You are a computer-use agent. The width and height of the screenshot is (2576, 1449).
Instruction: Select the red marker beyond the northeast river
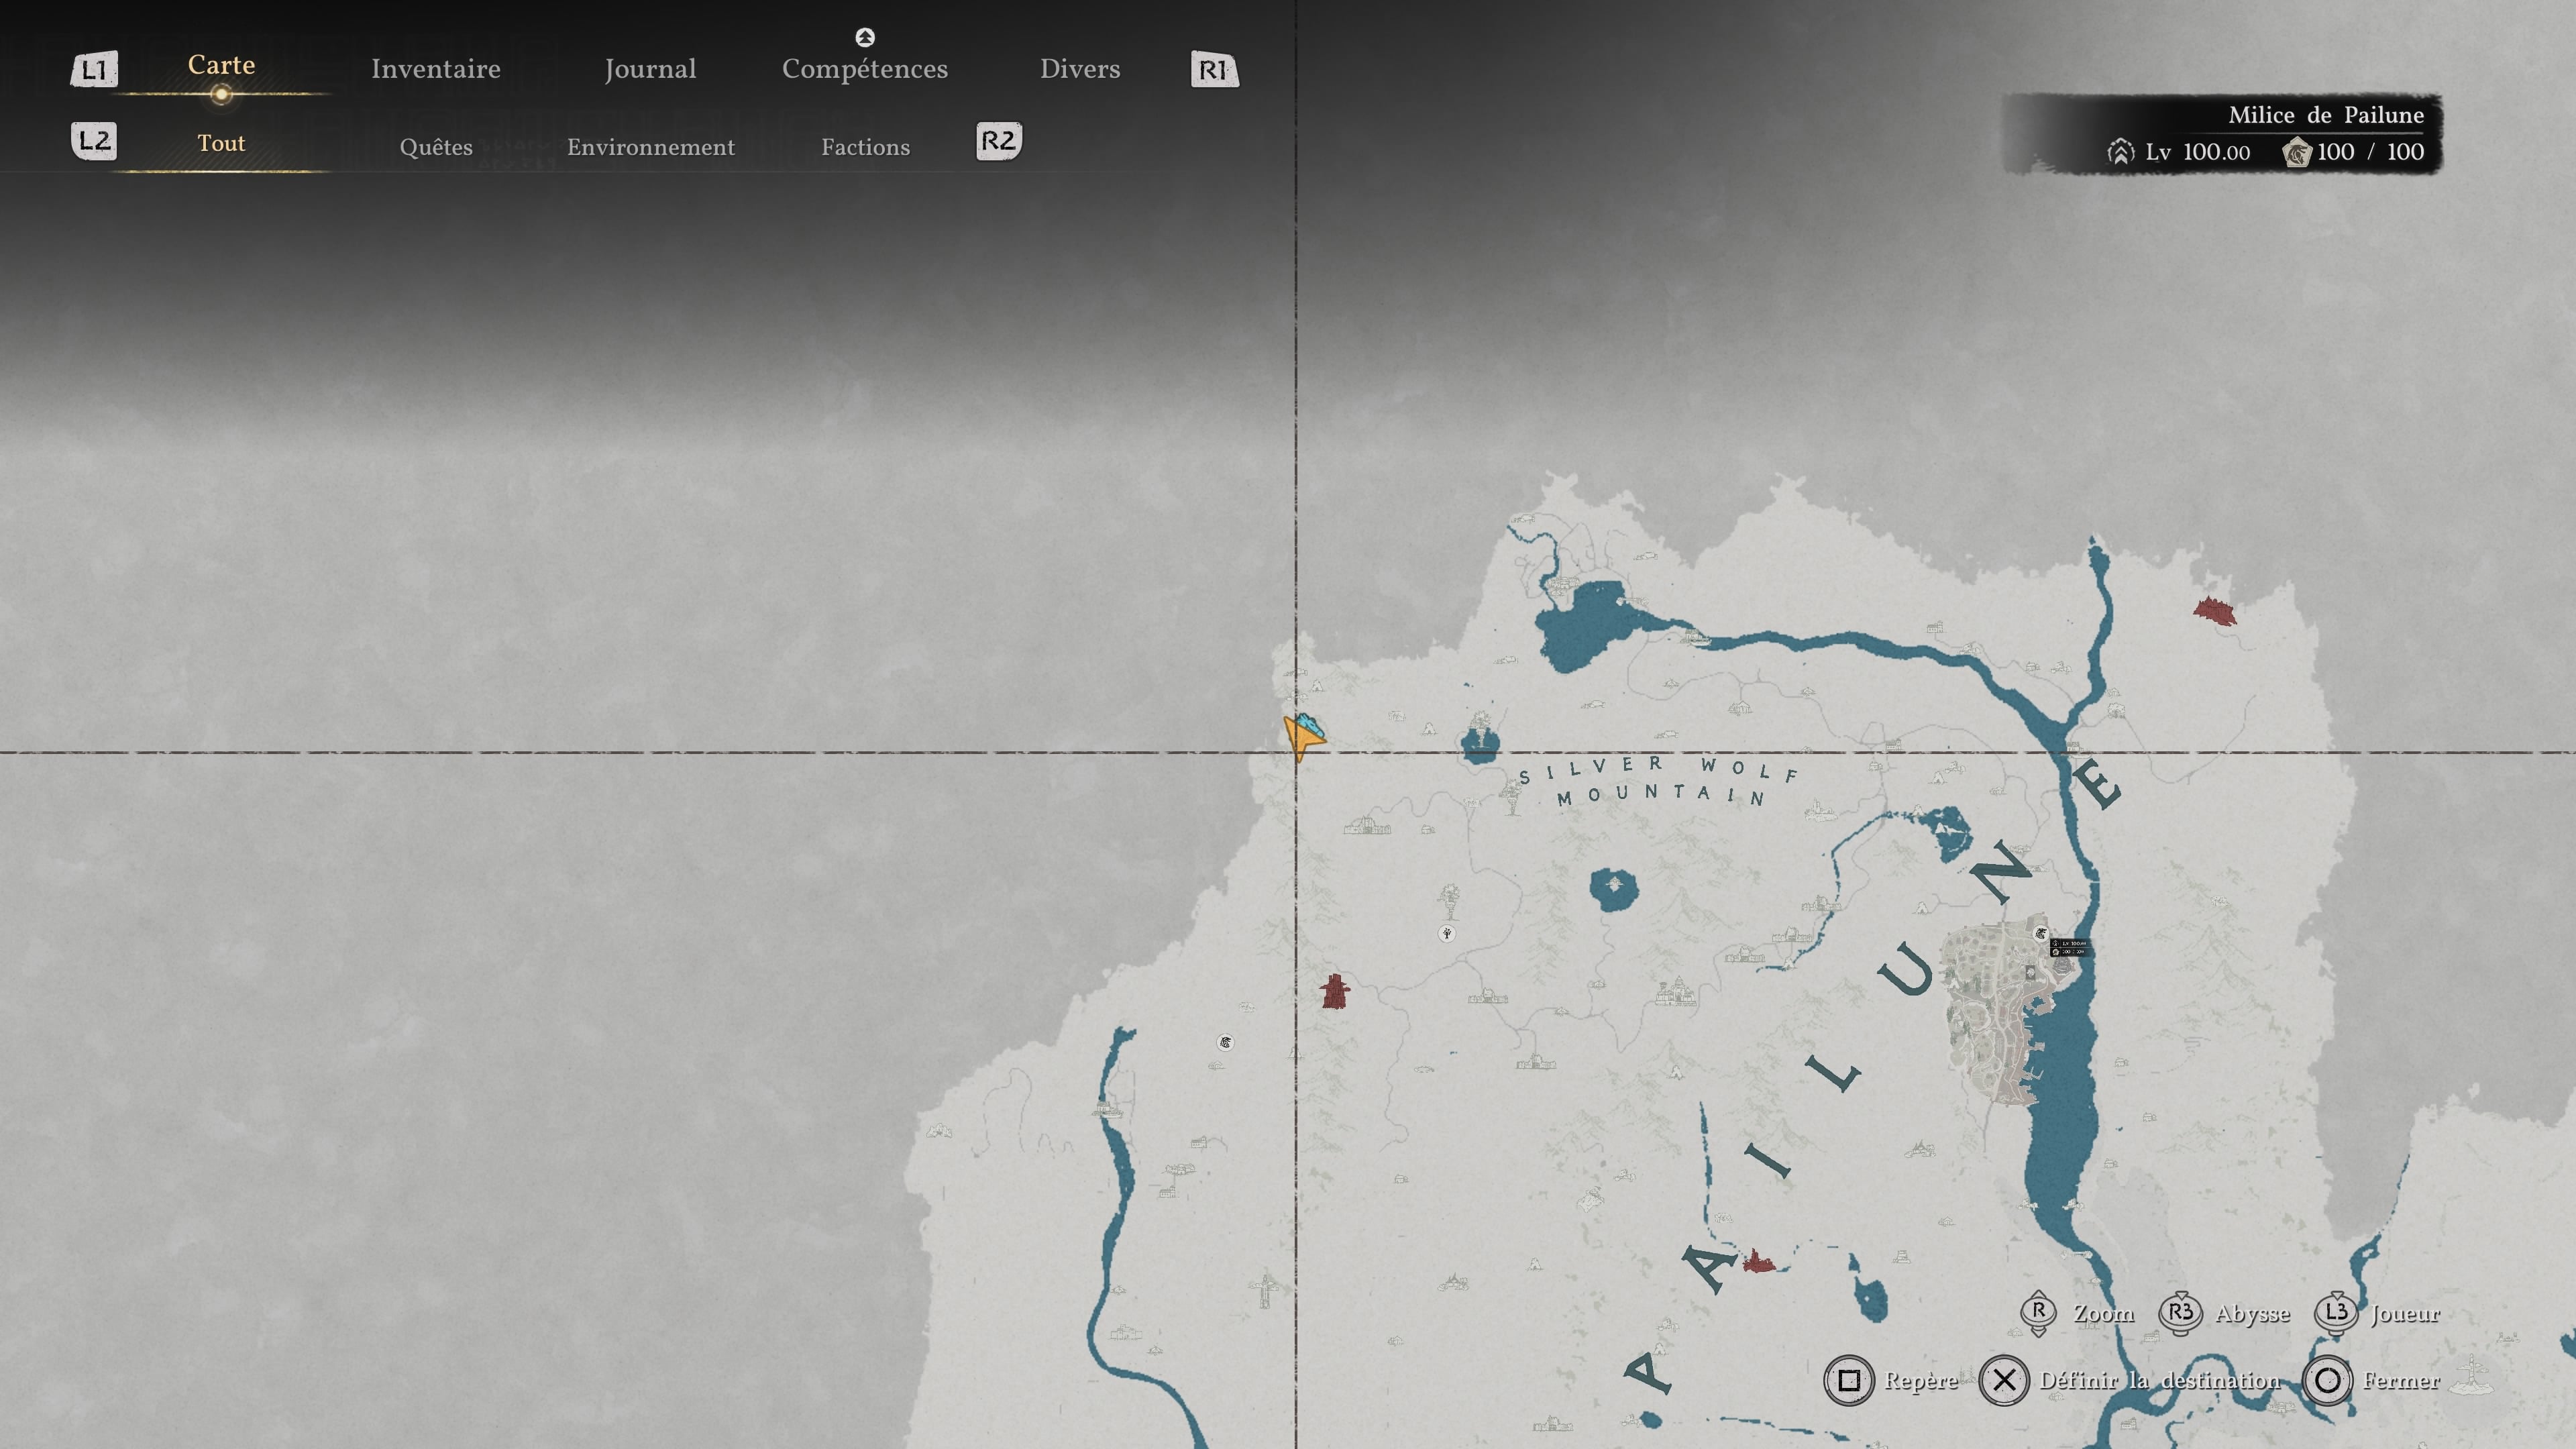[x=2215, y=610]
